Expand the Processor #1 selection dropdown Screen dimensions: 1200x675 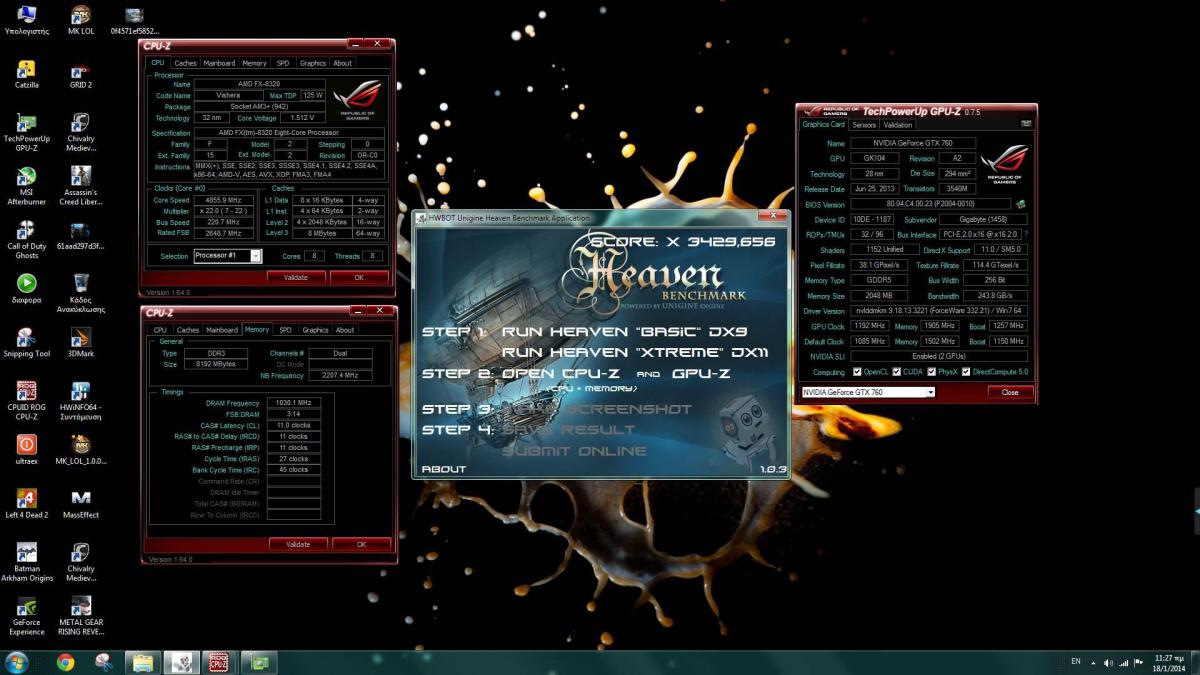(256, 256)
